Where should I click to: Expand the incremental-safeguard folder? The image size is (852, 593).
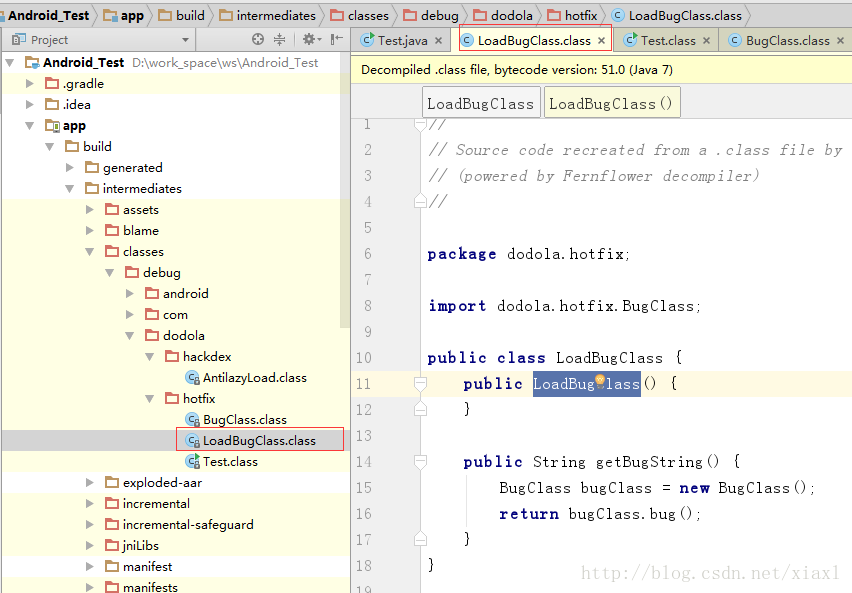[90, 525]
